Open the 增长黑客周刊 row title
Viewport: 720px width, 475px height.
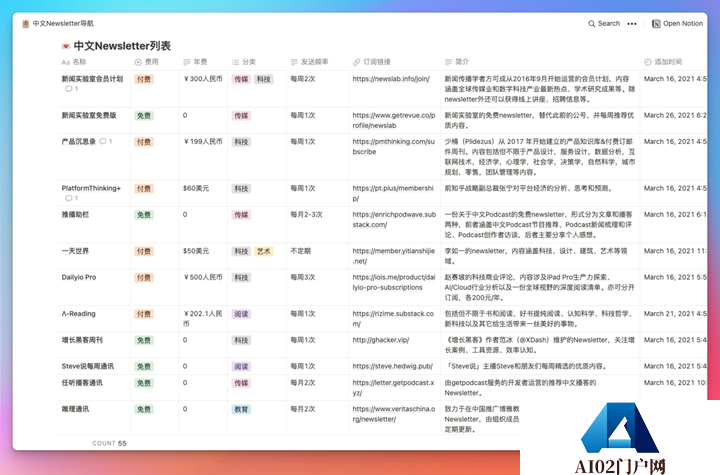point(82,340)
